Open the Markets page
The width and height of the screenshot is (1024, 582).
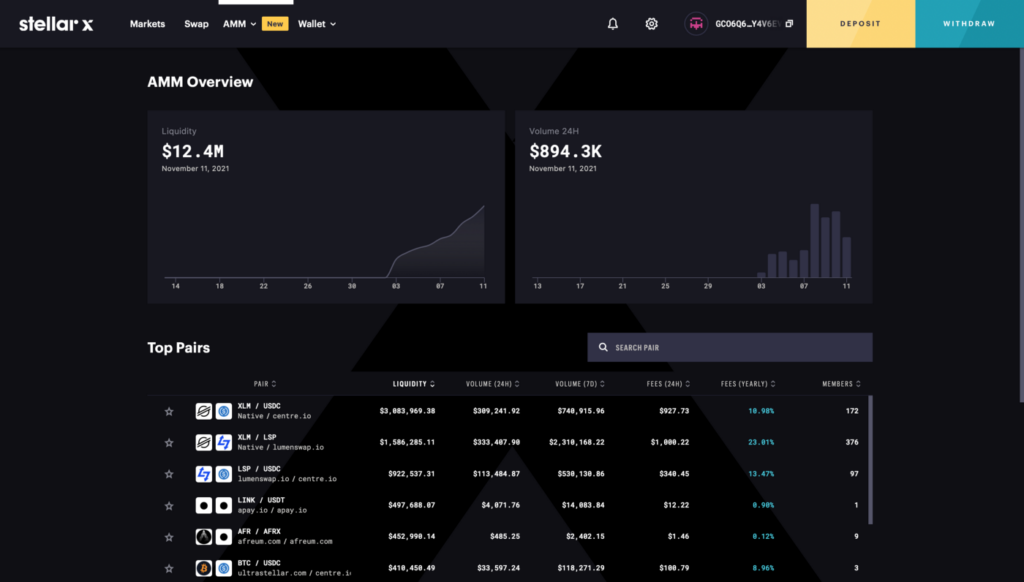[x=147, y=24]
